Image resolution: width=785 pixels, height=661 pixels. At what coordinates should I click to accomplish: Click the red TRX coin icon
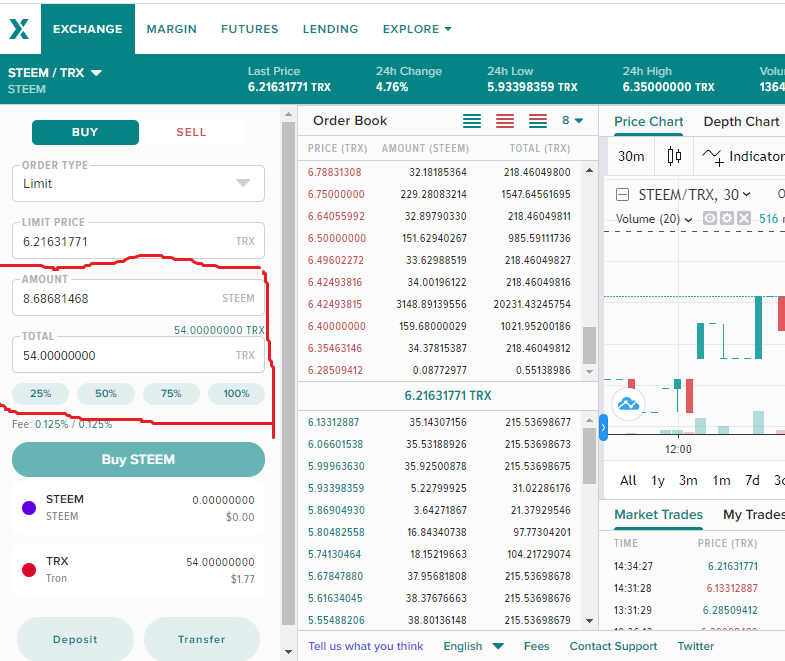(29, 570)
